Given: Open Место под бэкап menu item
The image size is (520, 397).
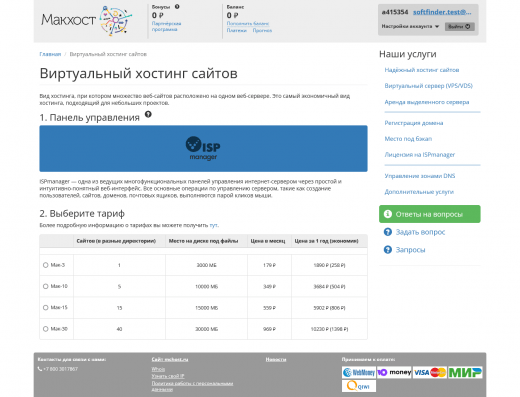Looking at the screenshot, I should [408, 139].
